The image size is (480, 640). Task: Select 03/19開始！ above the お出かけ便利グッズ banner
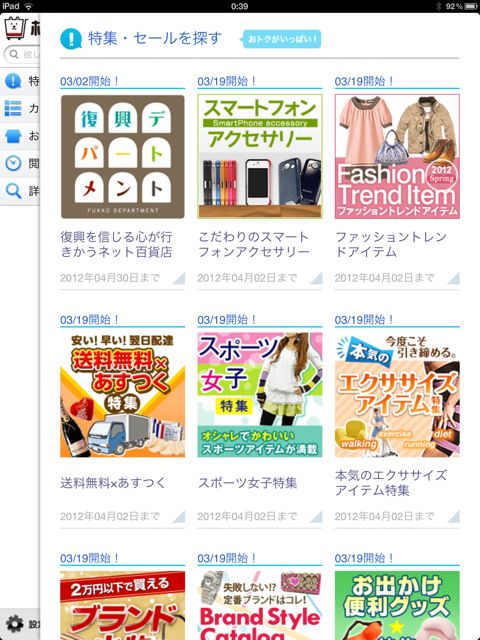click(x=364, y=558)
